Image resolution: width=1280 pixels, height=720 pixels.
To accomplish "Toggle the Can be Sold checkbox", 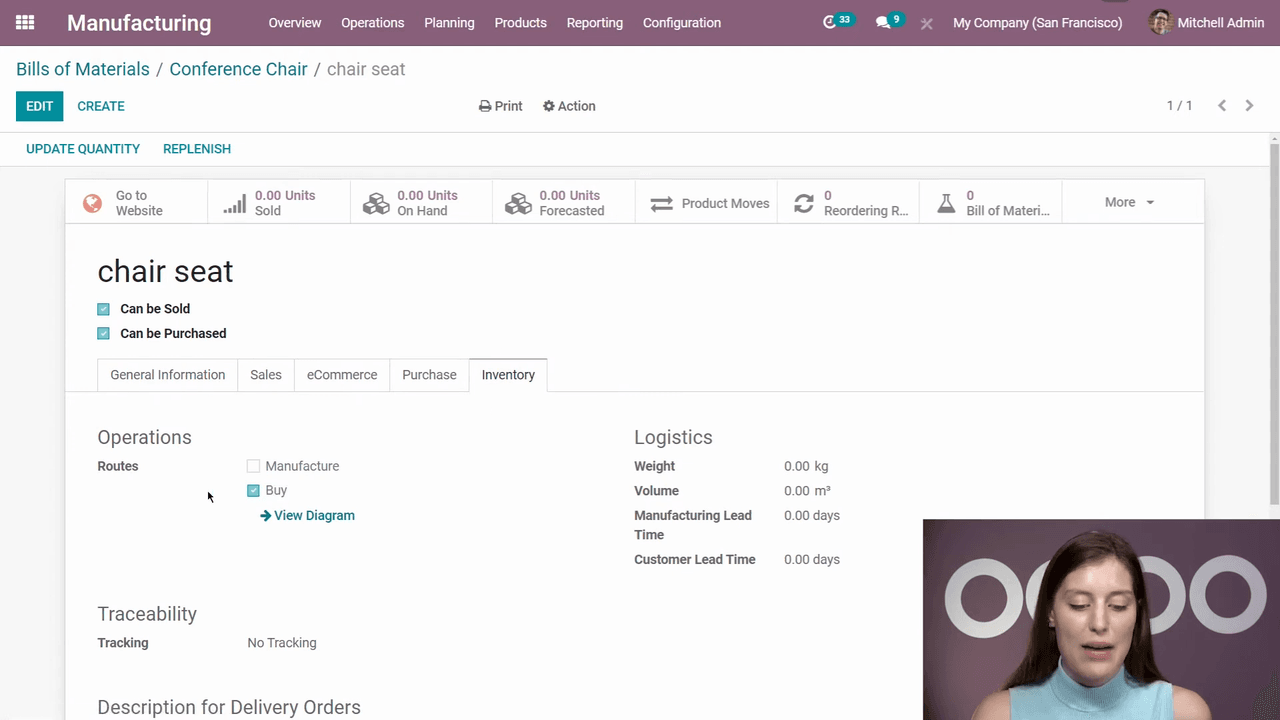I will 104,309.
